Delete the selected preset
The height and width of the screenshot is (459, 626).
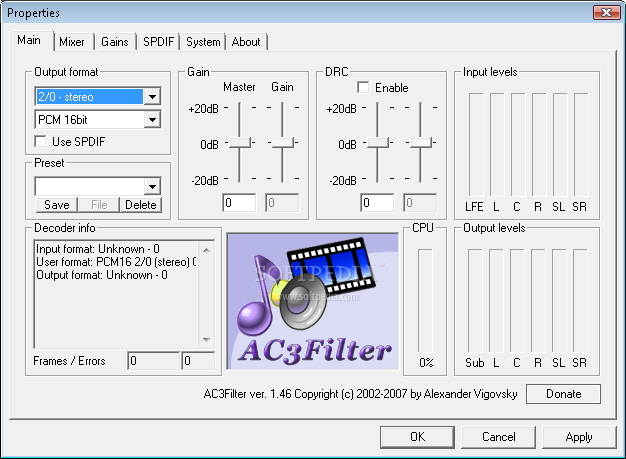pyautogui.click(x=141, y=205)
